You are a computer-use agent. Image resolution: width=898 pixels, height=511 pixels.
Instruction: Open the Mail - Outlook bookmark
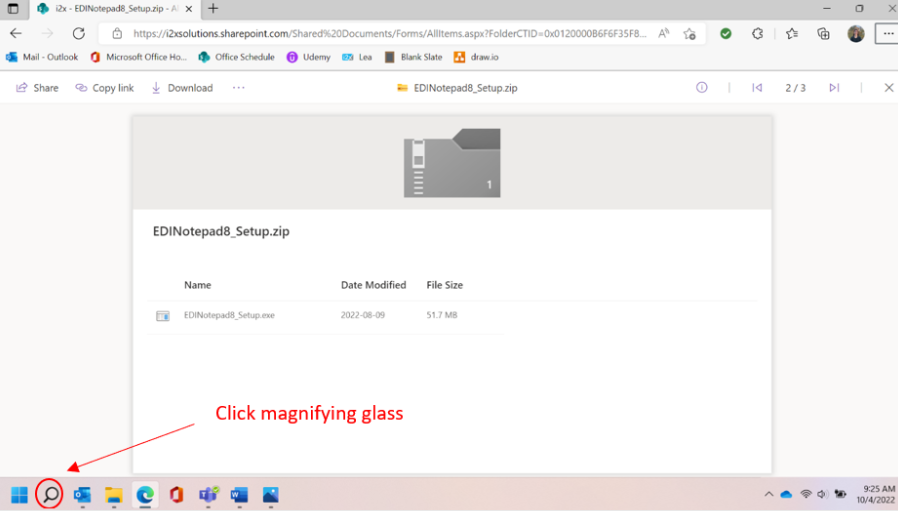click(42, 57)
